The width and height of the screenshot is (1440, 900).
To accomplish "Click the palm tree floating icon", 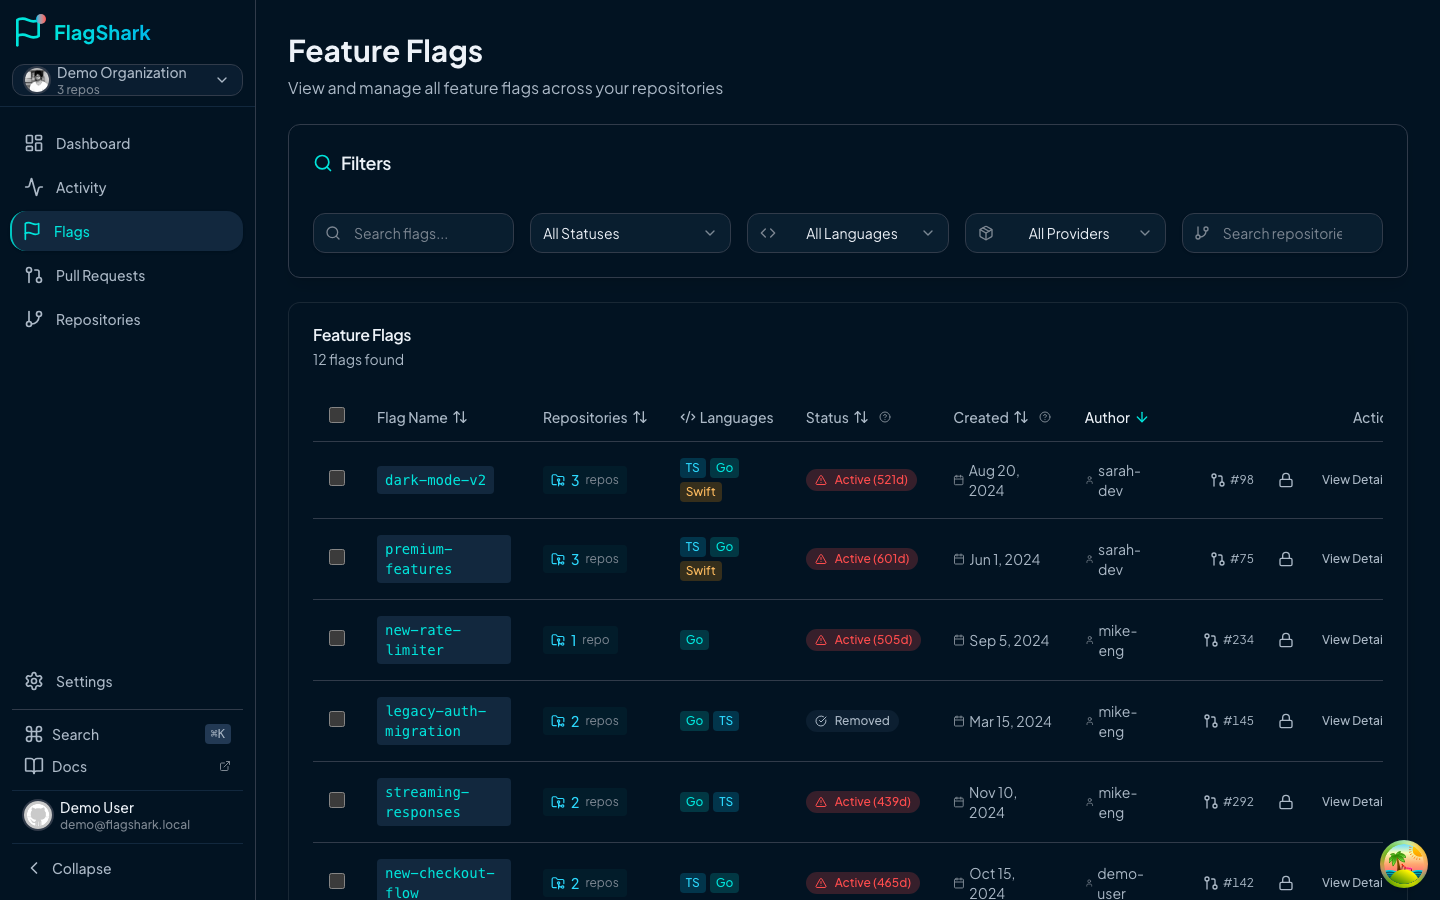I will coord(1403,863).
